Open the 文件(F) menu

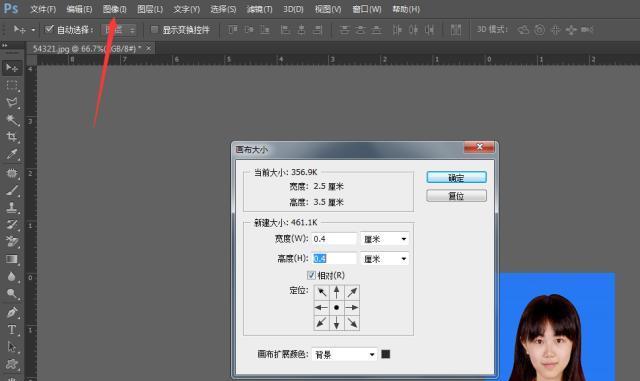(x=43, y=9)
